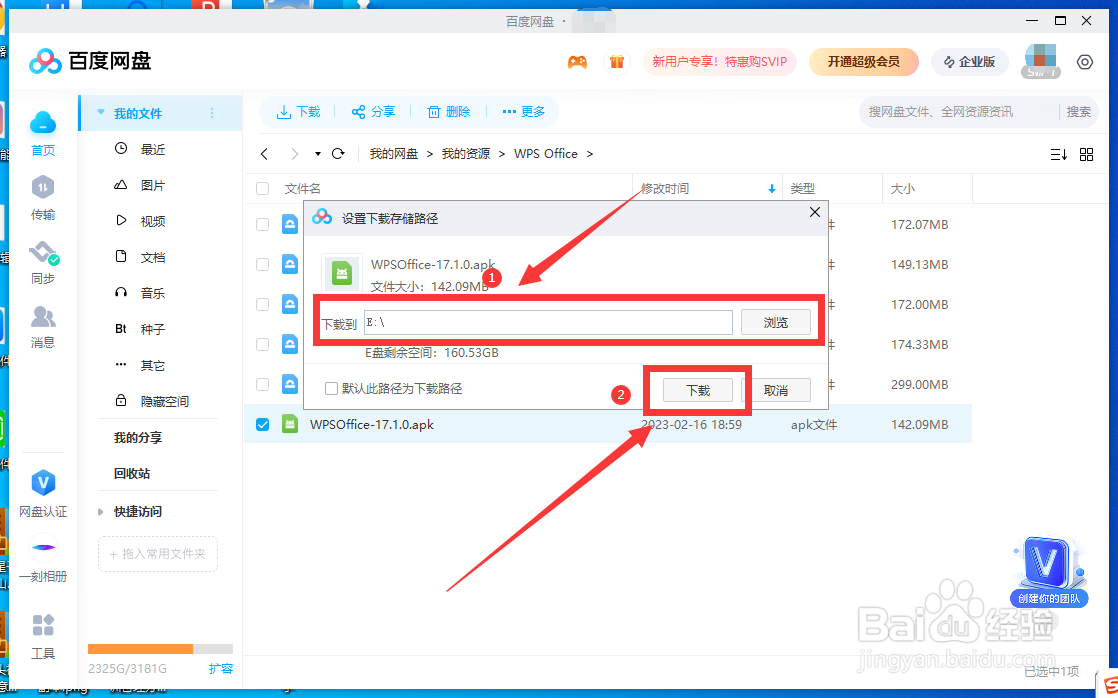Open 新用户专享 SVIP promo link
Screen dimensions: 1118x698
(719, 62)
